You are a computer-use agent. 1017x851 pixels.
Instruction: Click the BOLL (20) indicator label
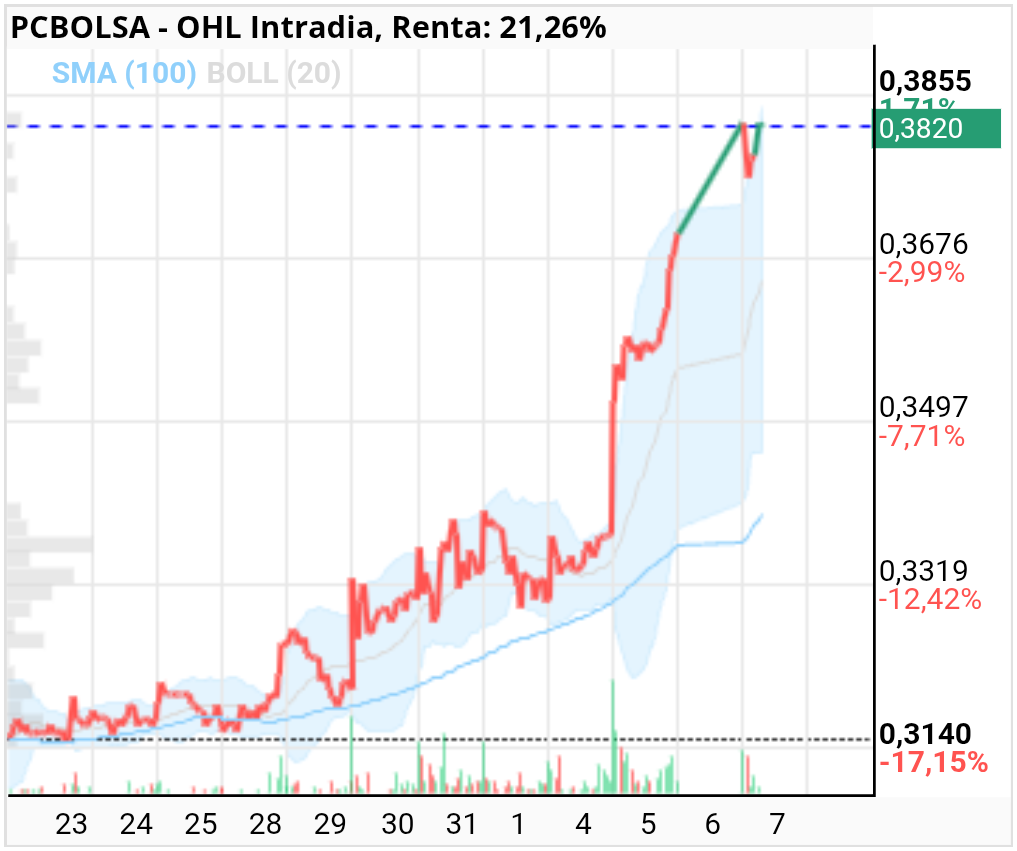273,73
